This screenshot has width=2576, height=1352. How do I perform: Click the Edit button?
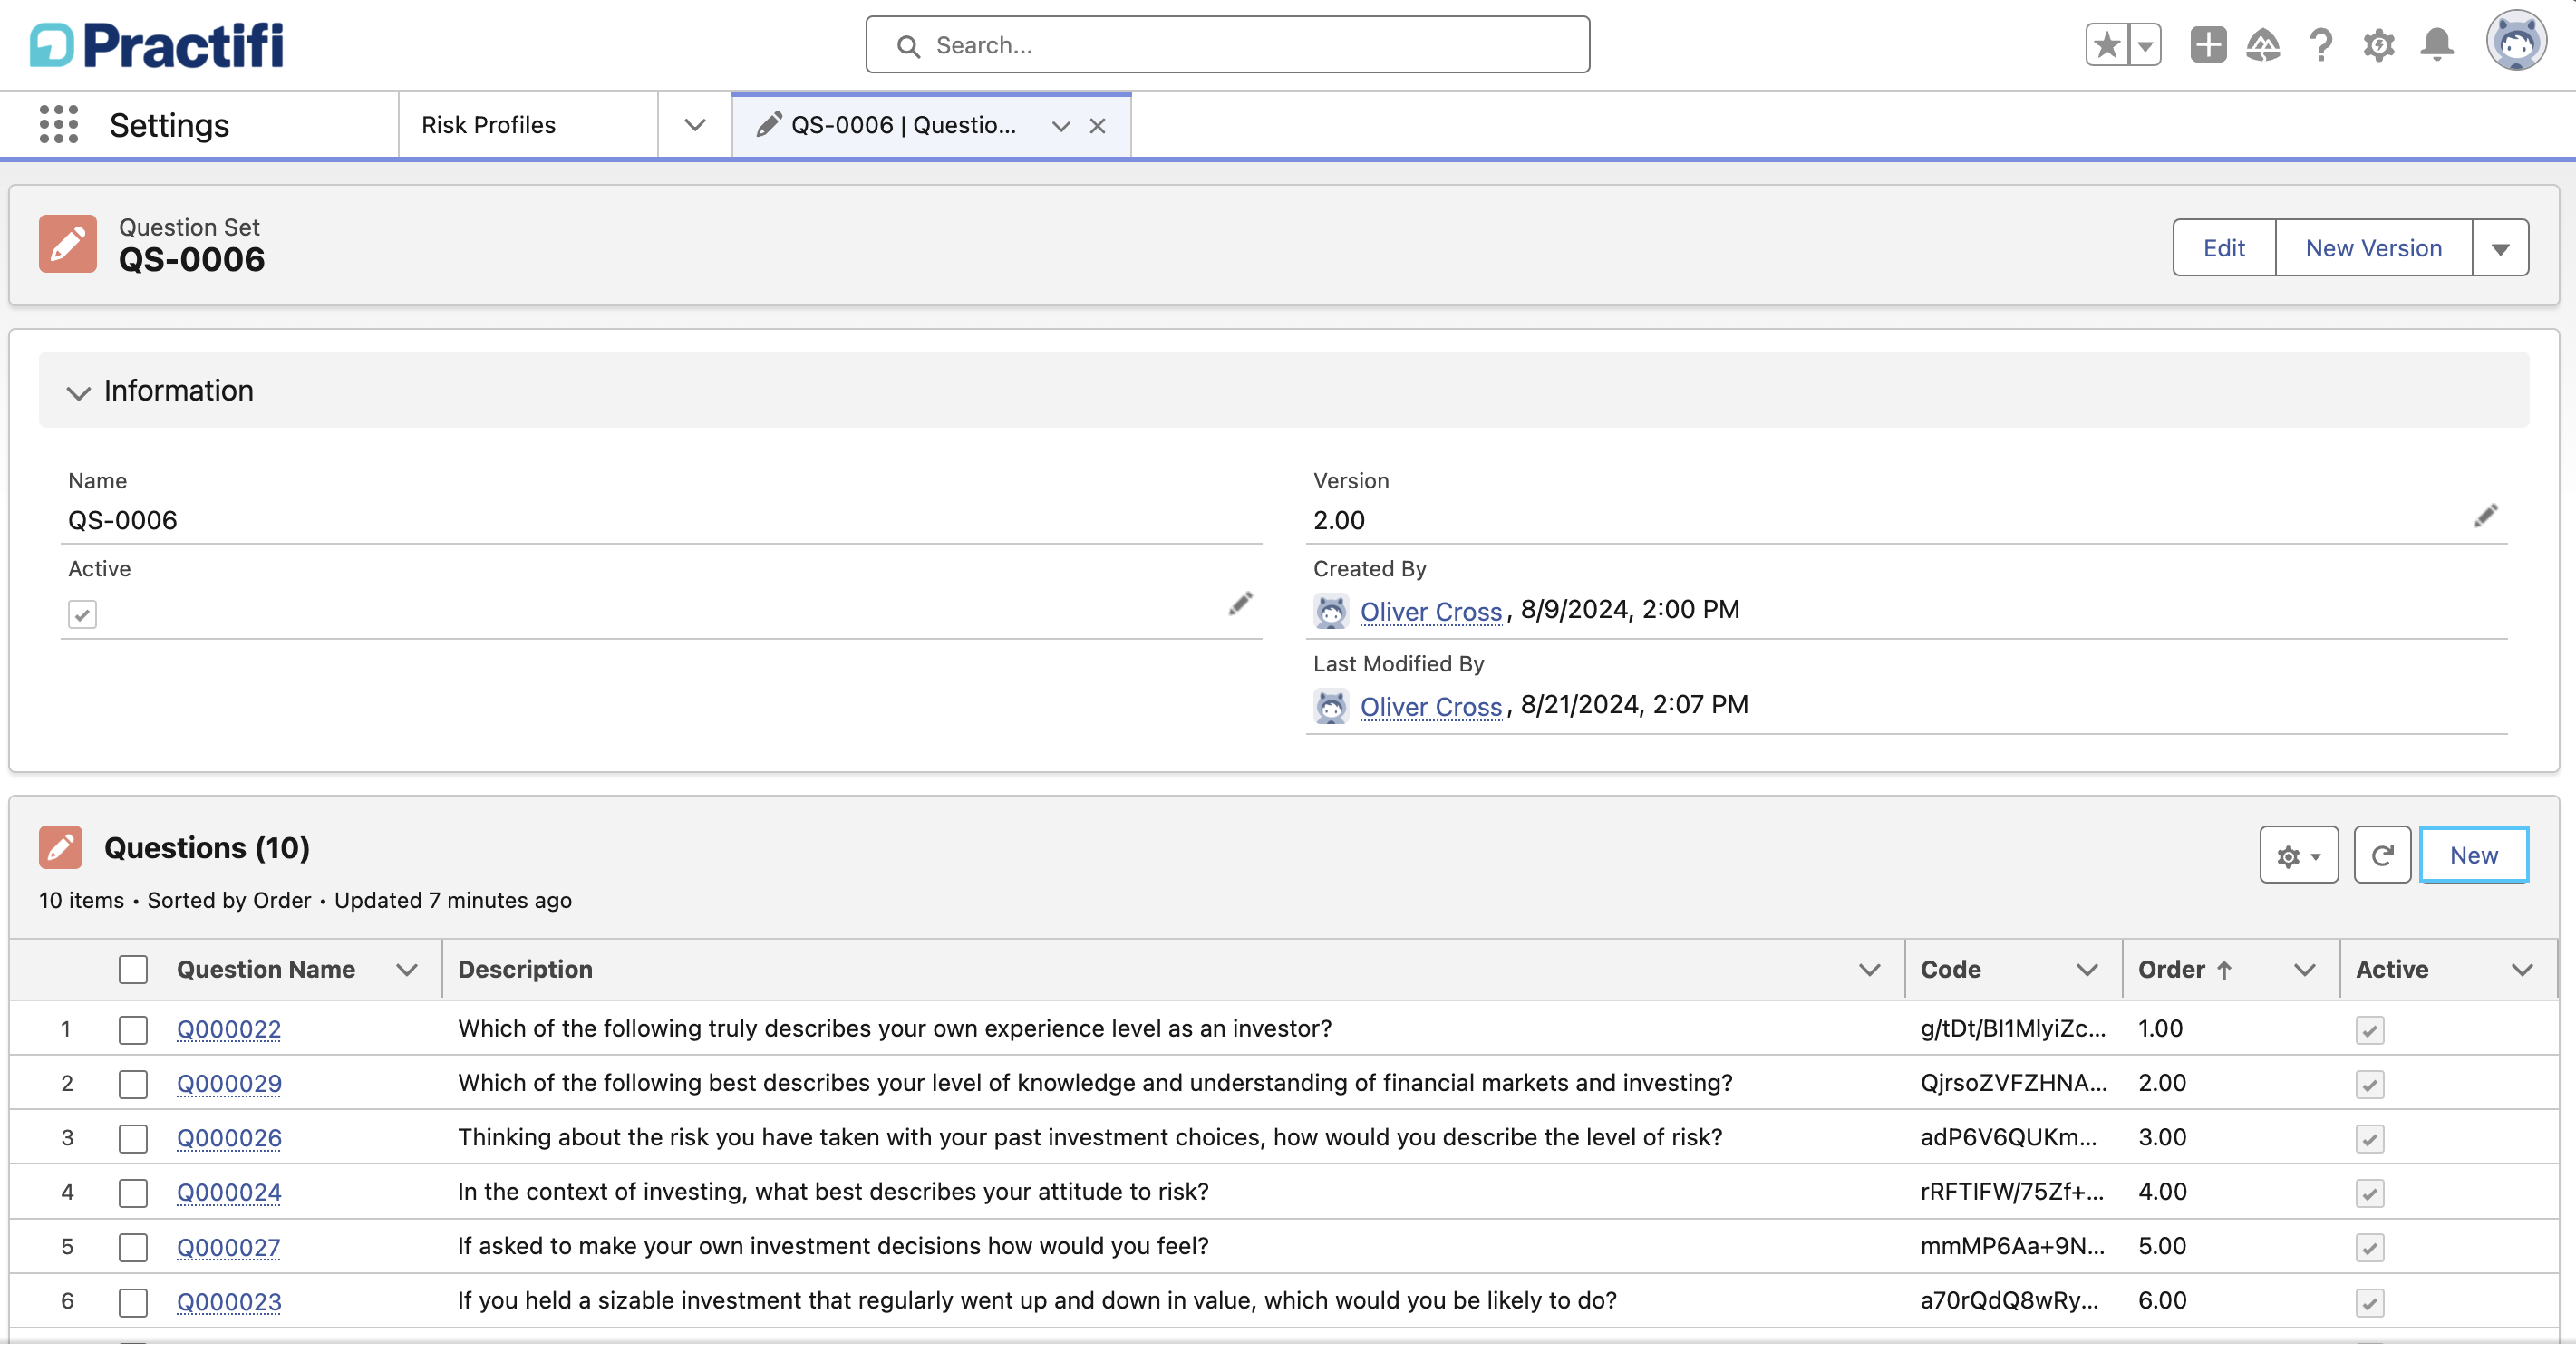pyautogui.click(x=2224, y=248)
